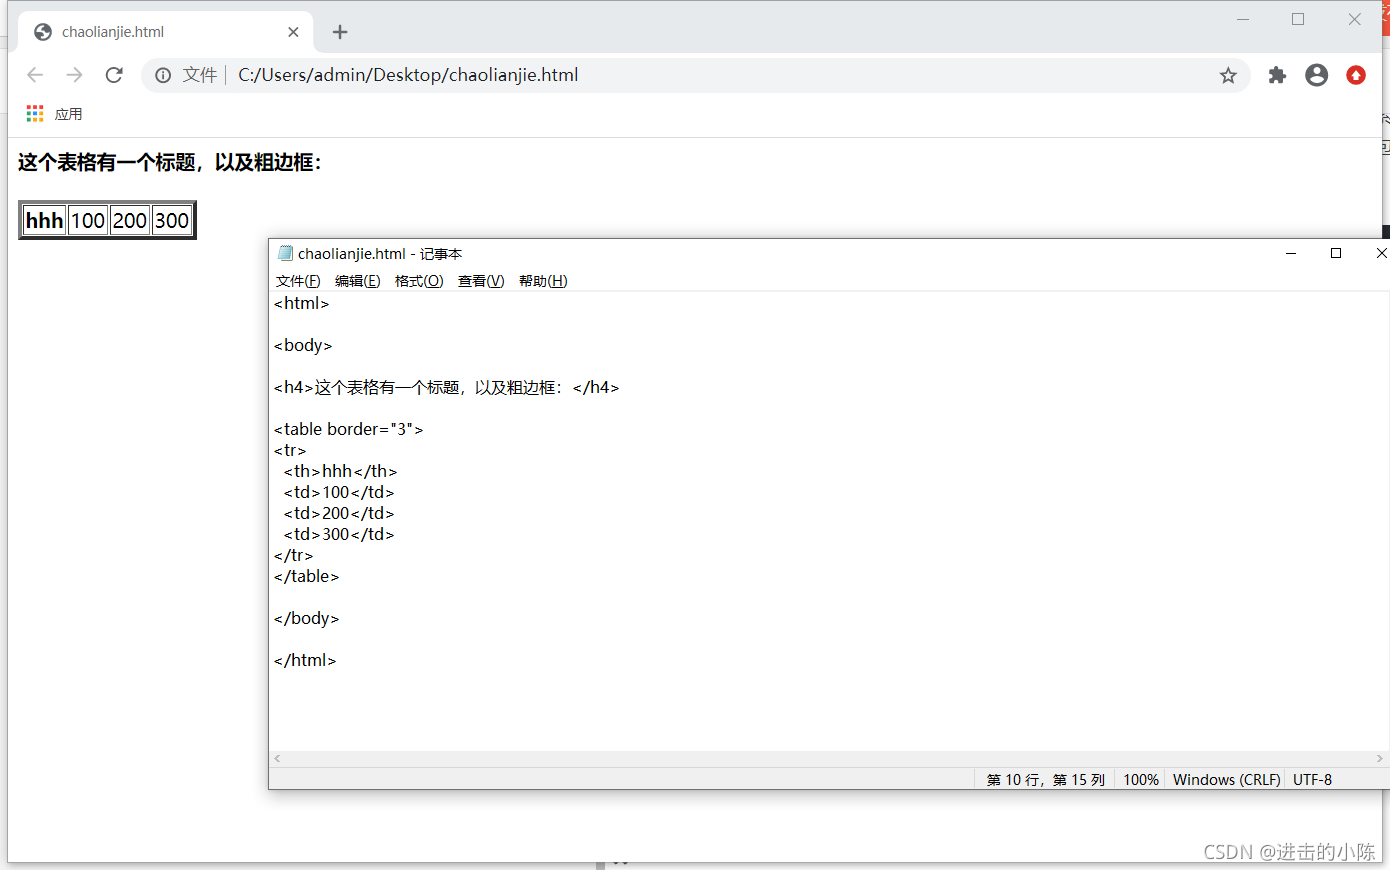Bookmark this page with the star icon

tap(1228, 75)
